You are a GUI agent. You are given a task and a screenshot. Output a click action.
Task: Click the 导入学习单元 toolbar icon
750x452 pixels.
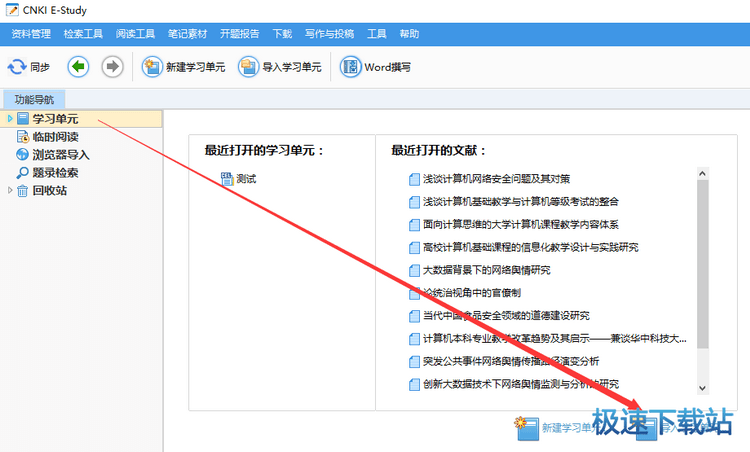point(248,67)
